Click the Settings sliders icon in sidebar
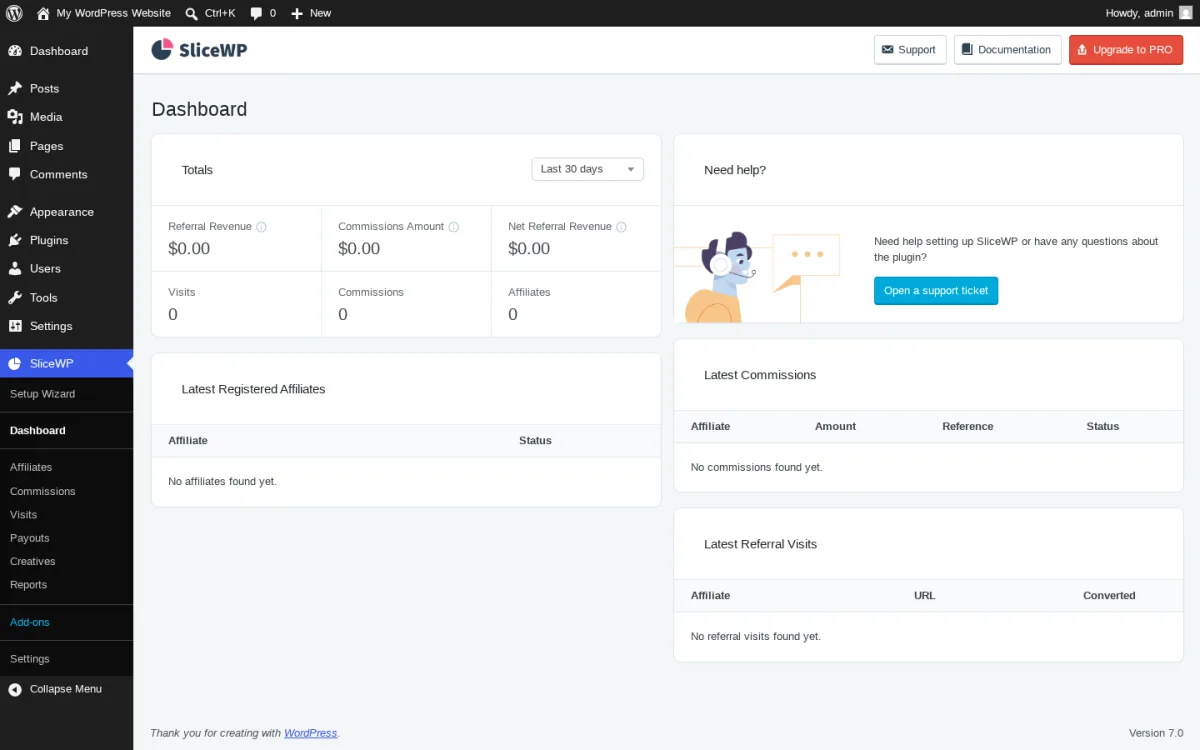 click(15, 326)
